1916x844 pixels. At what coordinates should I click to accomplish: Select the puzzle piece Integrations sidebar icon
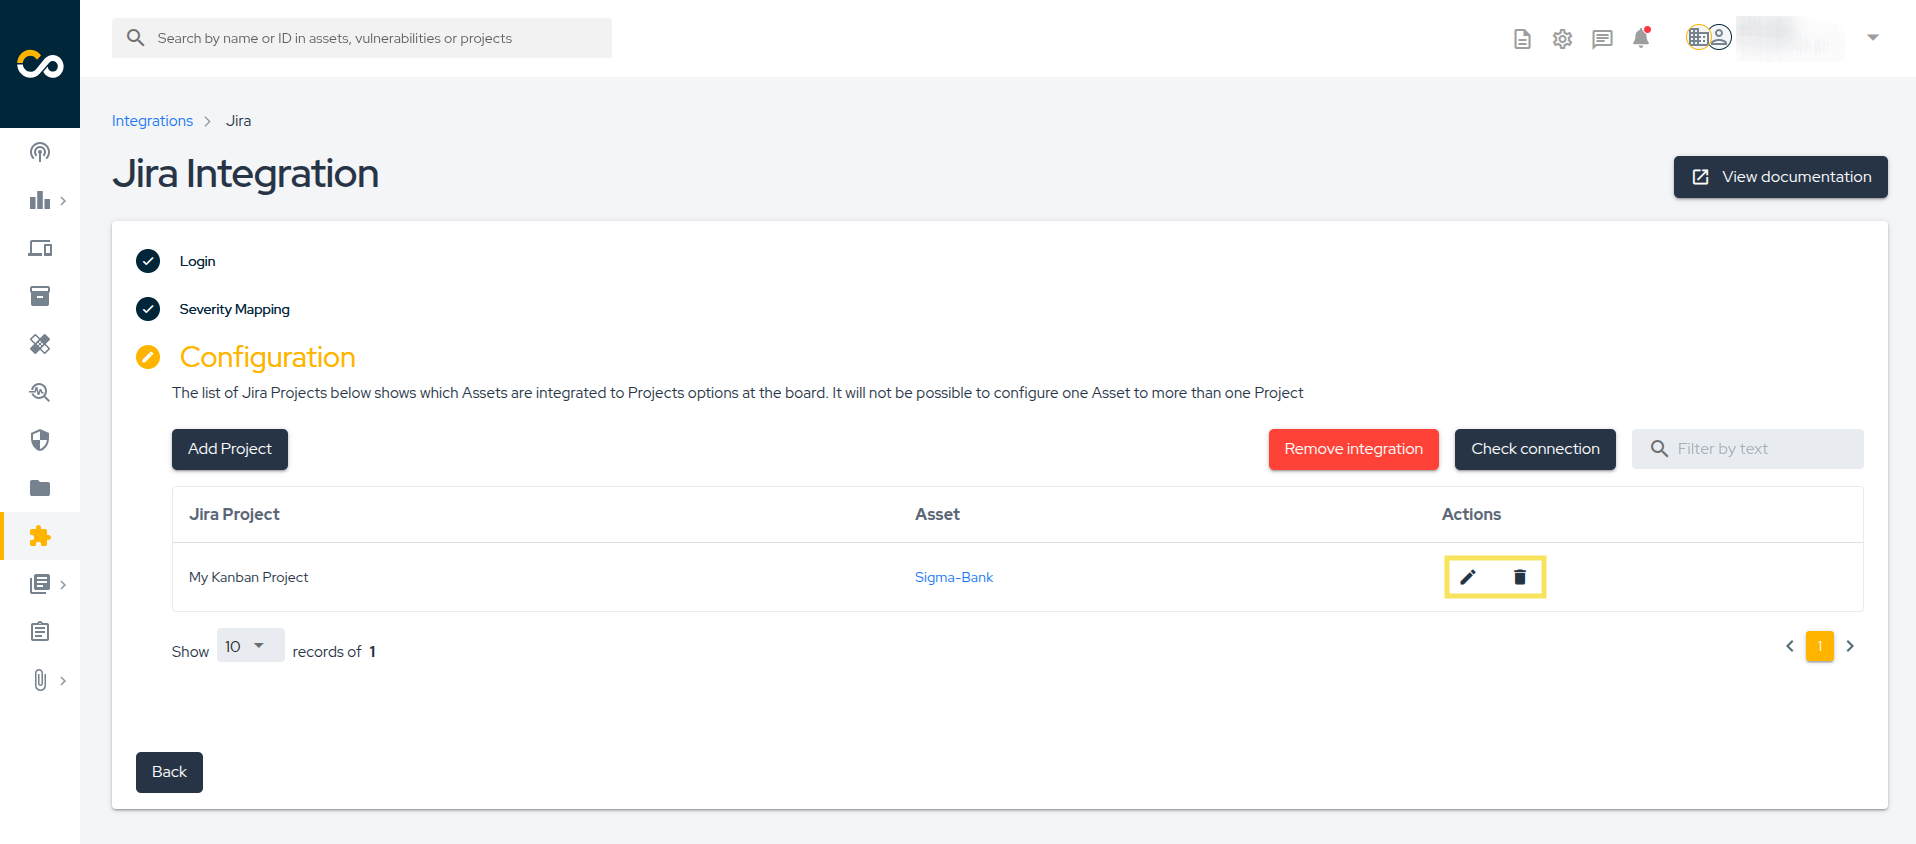(x=40, y=536)
